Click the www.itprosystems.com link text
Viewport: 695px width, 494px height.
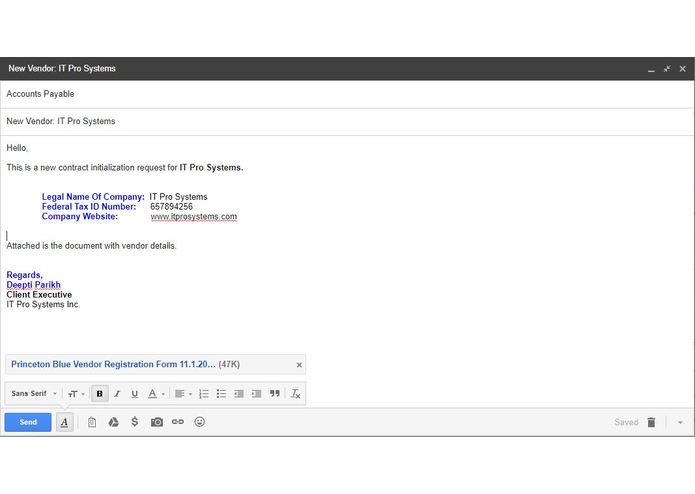tap(194, 217)
